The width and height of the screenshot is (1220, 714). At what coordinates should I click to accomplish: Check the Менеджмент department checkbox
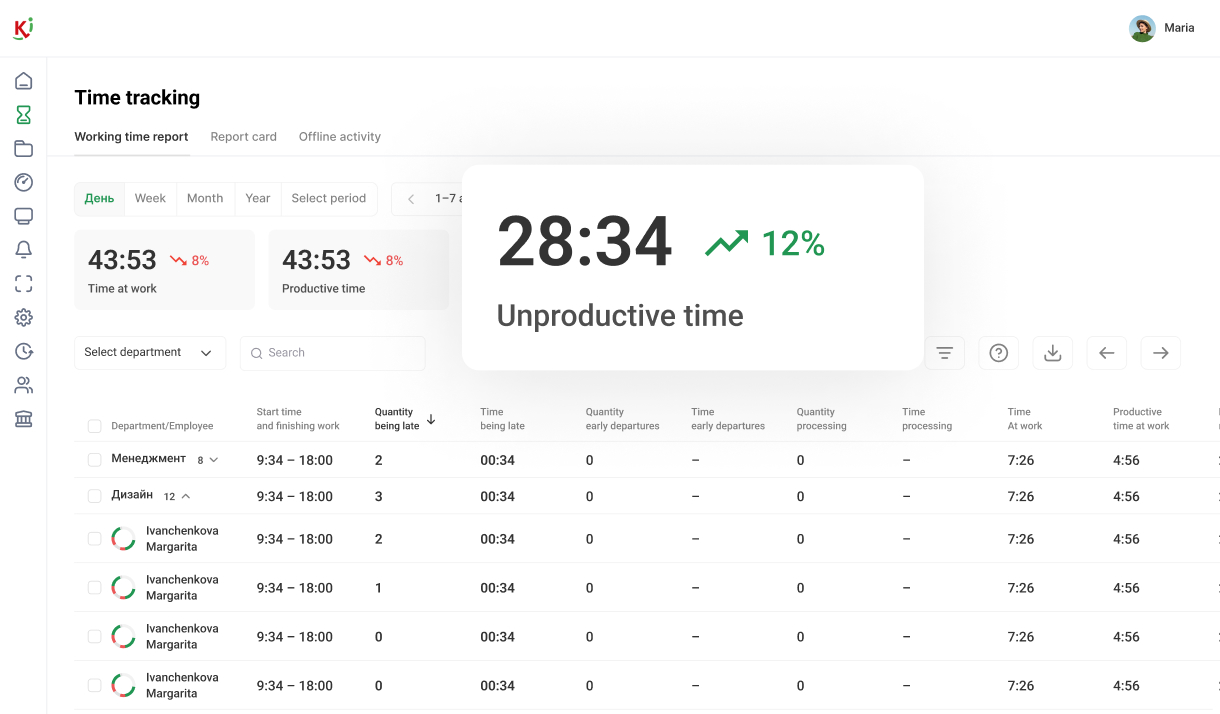click(x=94, y=459)
